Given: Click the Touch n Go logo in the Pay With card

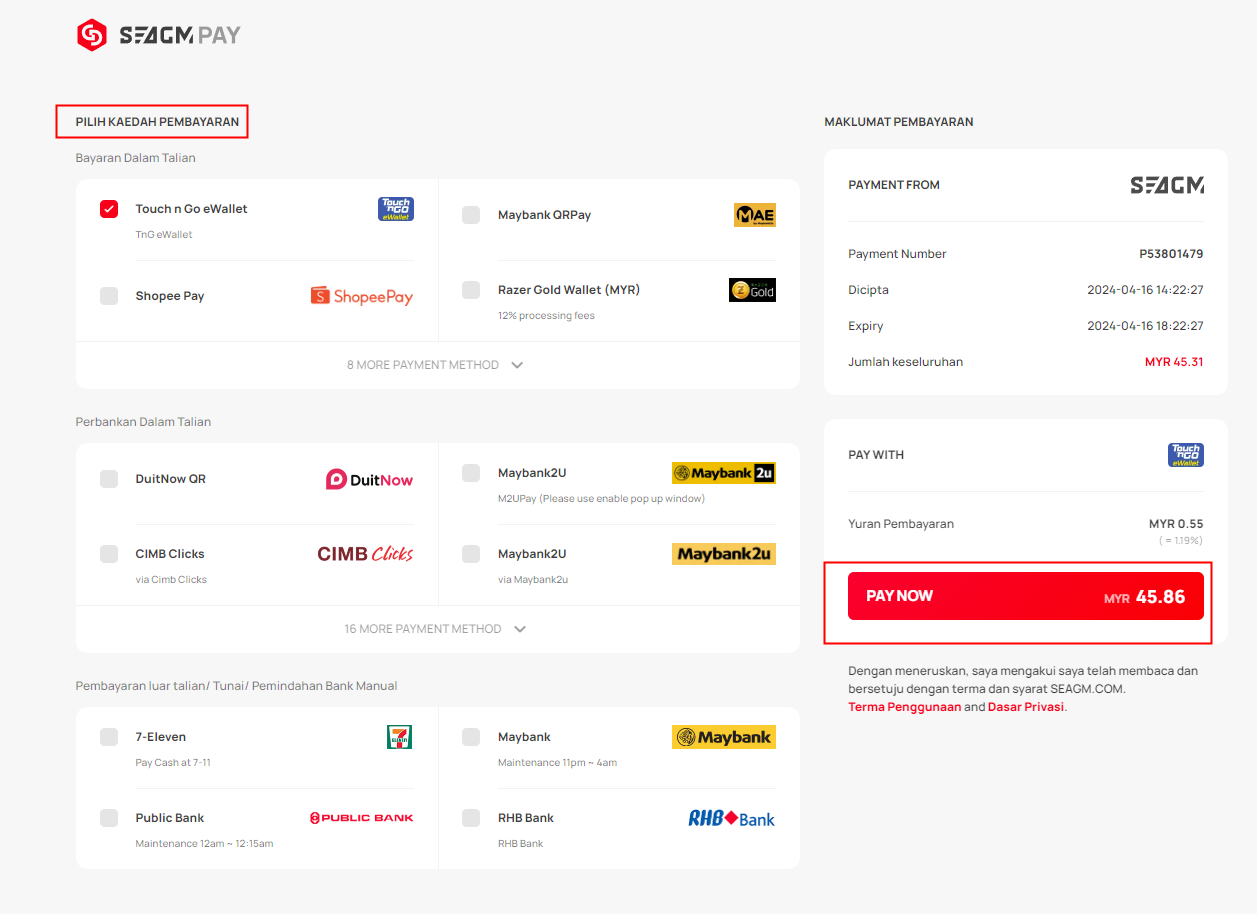Looking at the screenshot, I should point(1186,455).
